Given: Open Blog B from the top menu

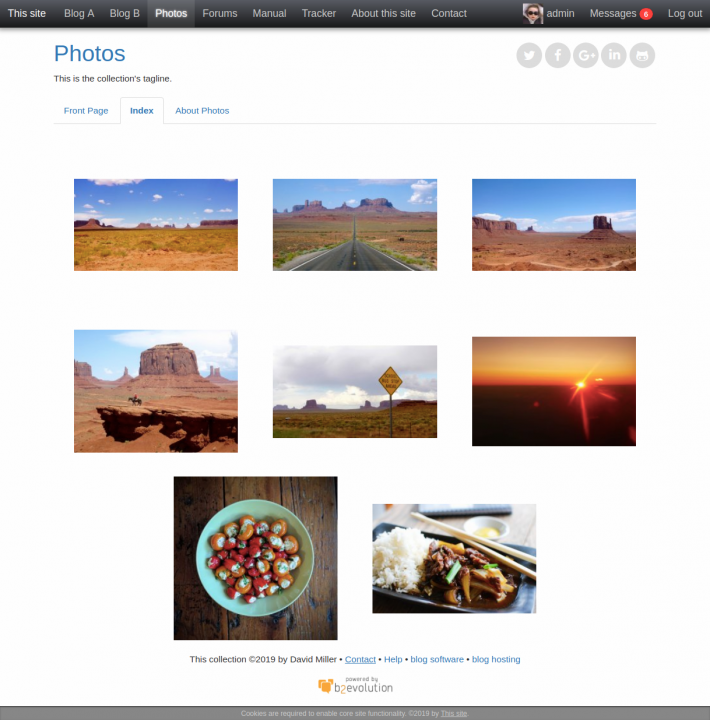Looking at the screenshot, I should [x=124, y=13].
